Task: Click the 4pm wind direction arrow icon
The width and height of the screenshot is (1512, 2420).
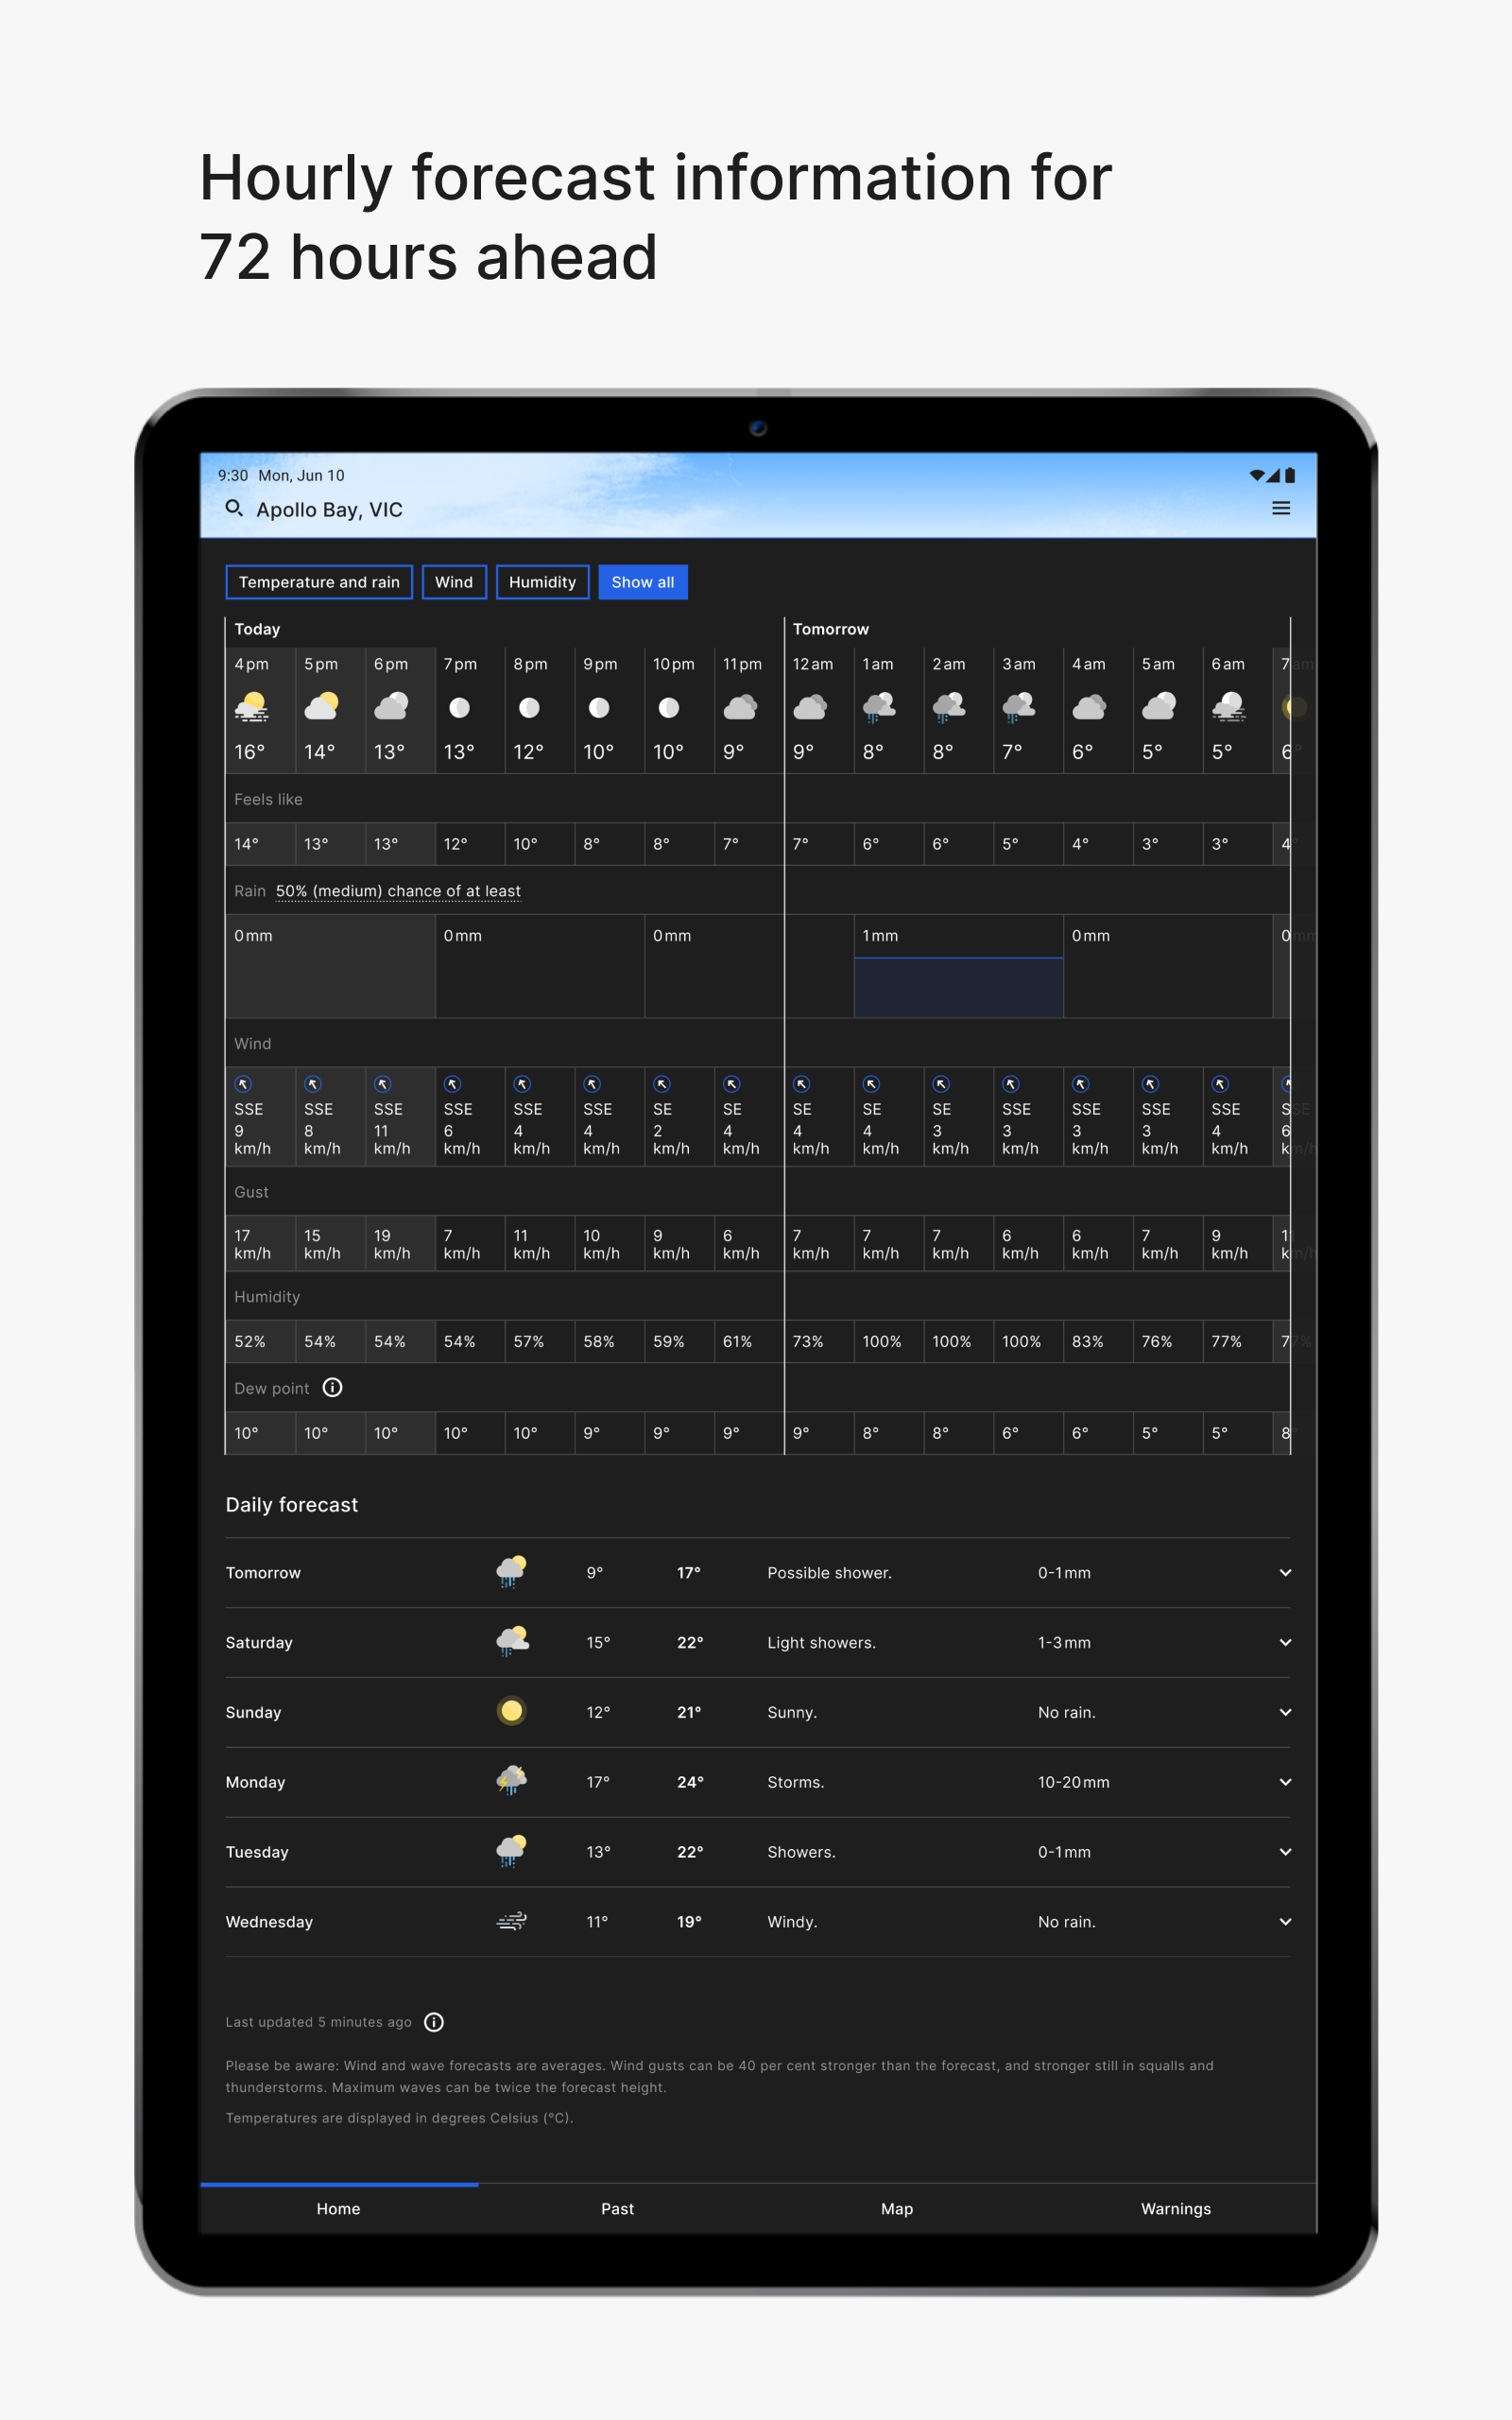Action: click(x=243, y=1084)
